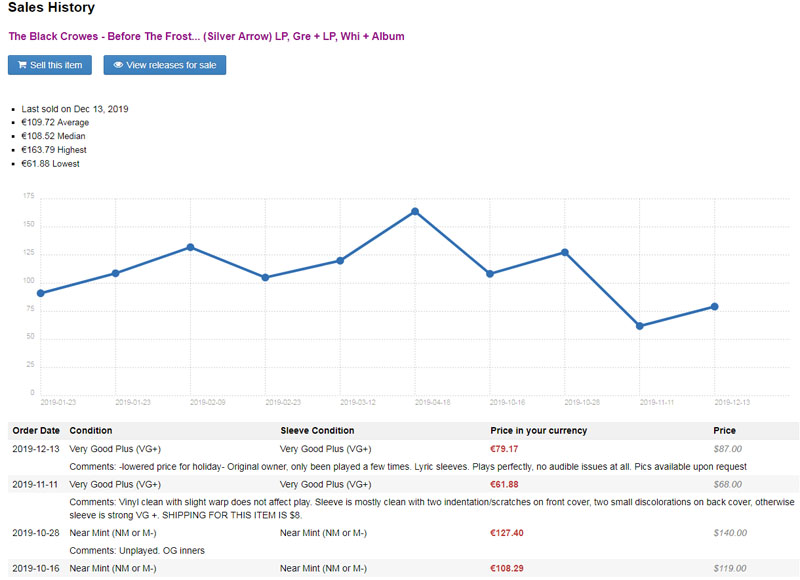The image size is (800, 580).
Task: Select the chart data point for 2019-02-23
Action: click(x=265, y=278)
